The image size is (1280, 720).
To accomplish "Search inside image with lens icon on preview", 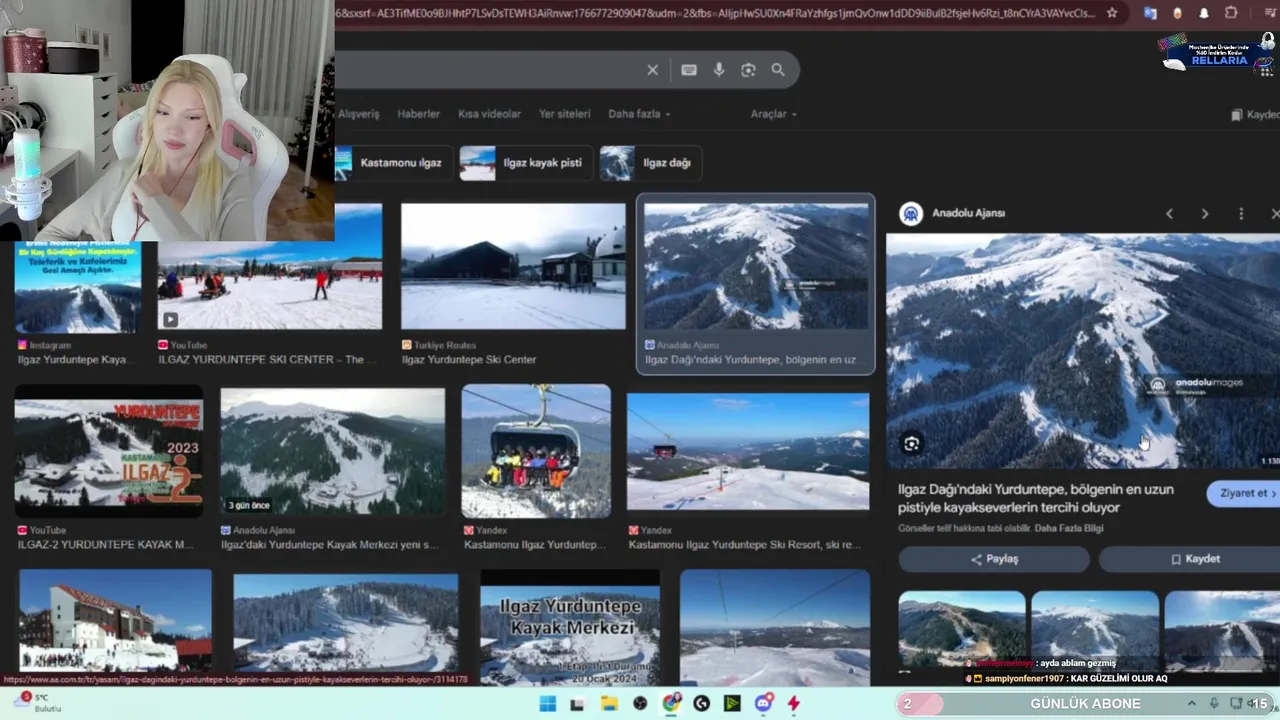I will [911, 443].
